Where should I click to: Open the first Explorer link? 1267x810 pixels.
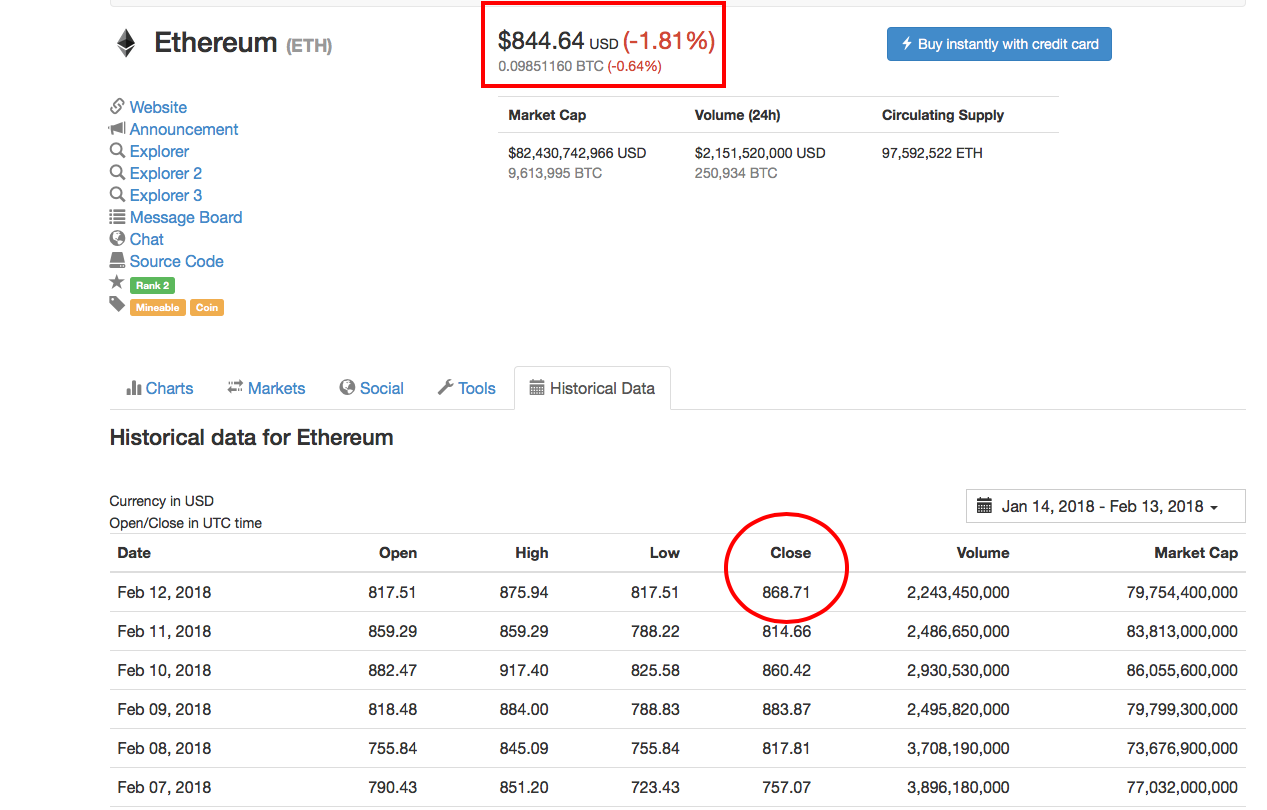[x=159, y=151]
